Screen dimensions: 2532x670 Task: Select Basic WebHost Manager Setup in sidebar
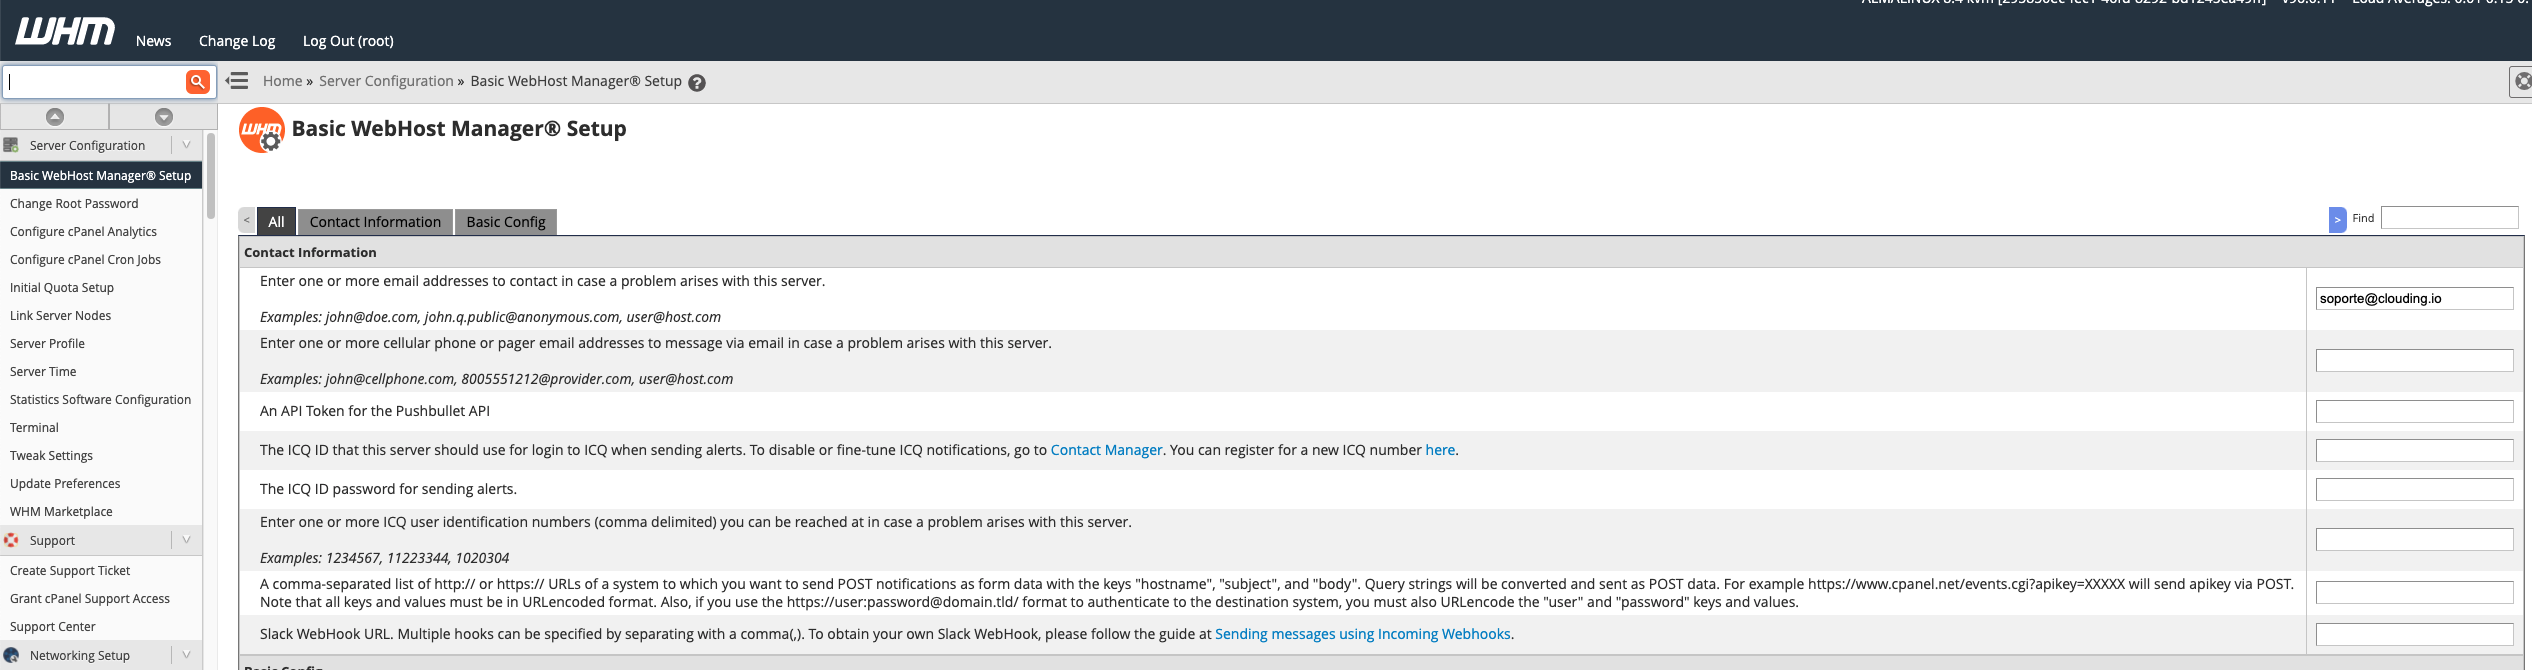(x=101, y=175)
